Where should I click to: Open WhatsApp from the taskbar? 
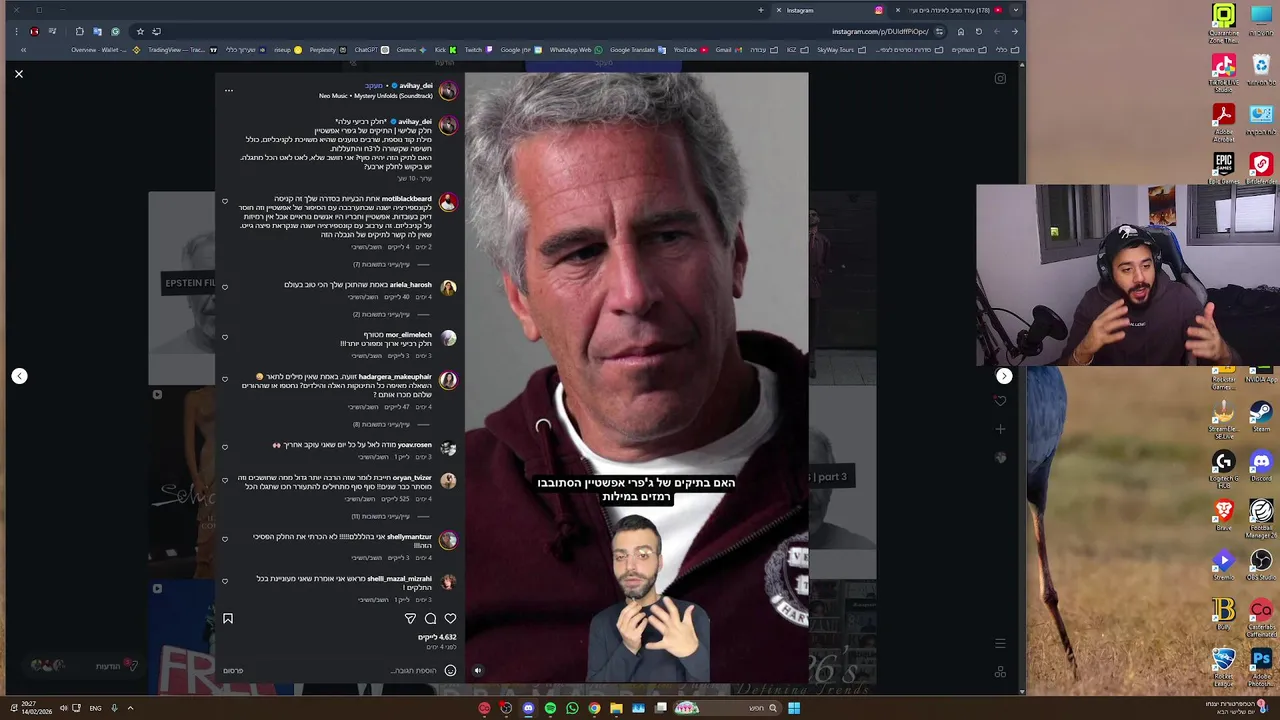coord(572,708)
